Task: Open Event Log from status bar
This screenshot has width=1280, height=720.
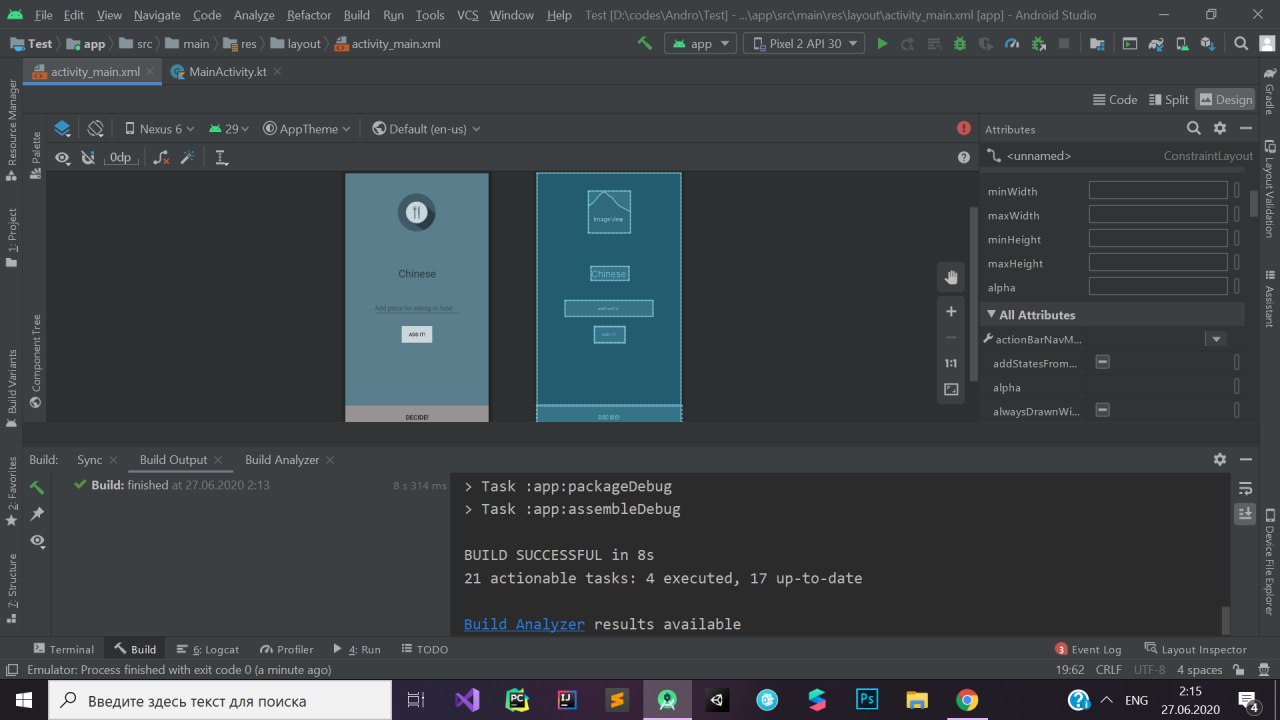Action: click(1088, 649)
